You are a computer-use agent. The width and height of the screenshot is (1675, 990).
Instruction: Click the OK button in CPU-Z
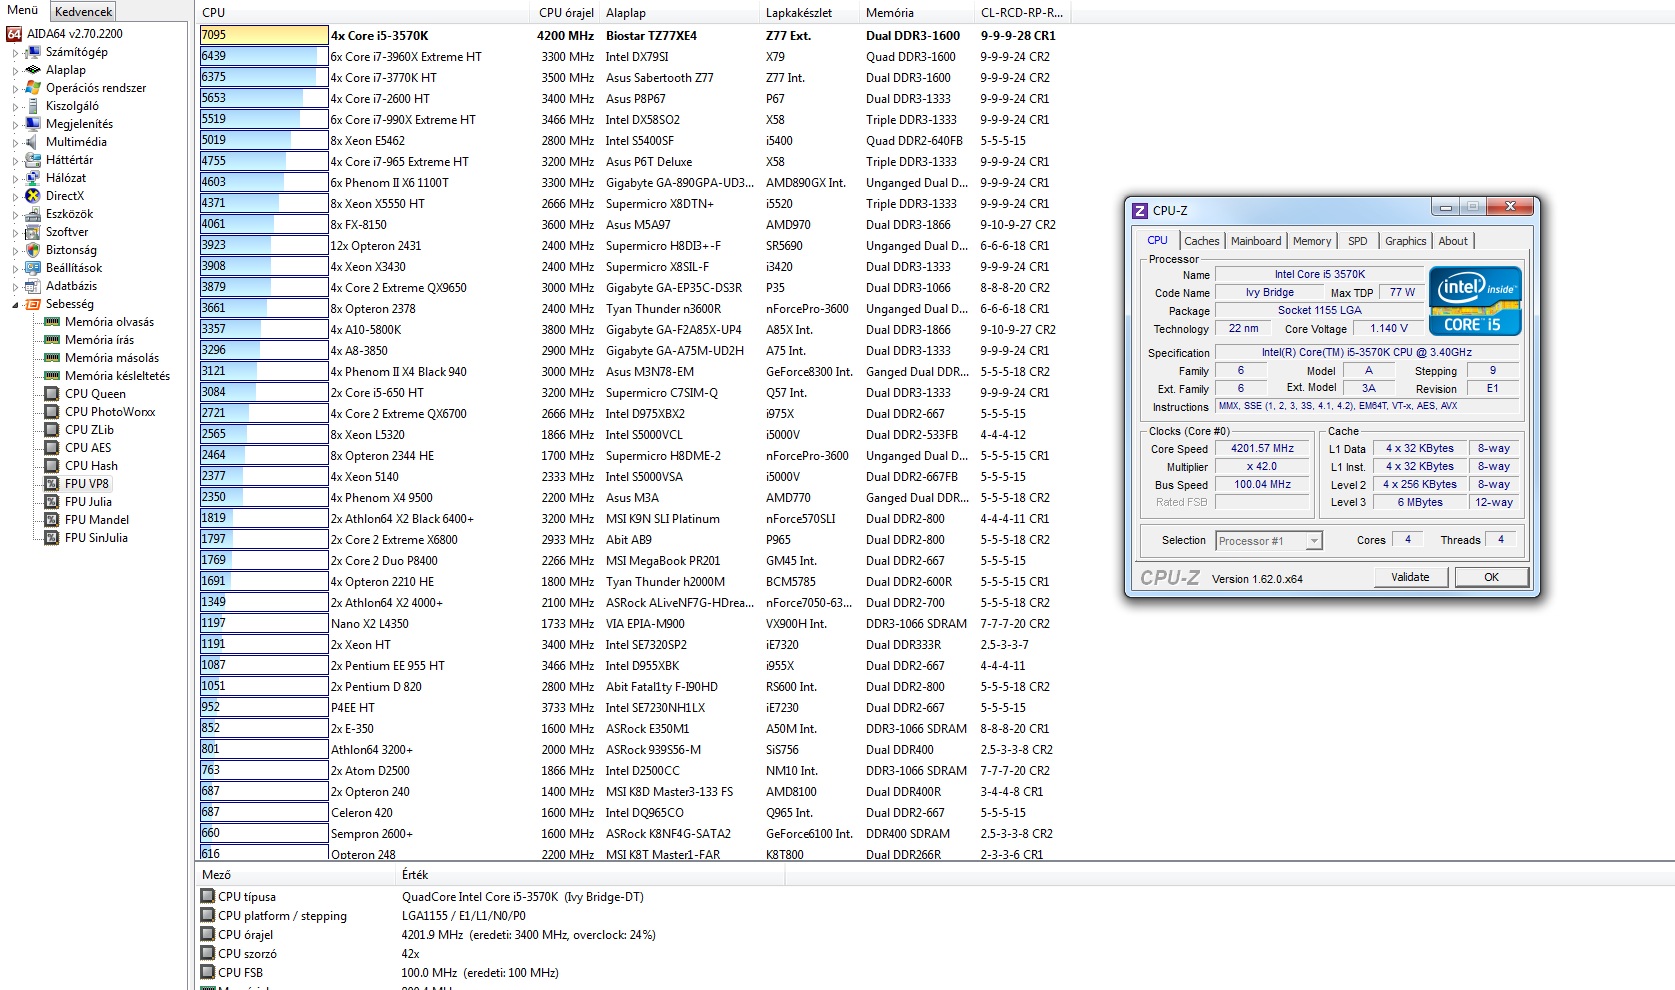pos(1491,577)
